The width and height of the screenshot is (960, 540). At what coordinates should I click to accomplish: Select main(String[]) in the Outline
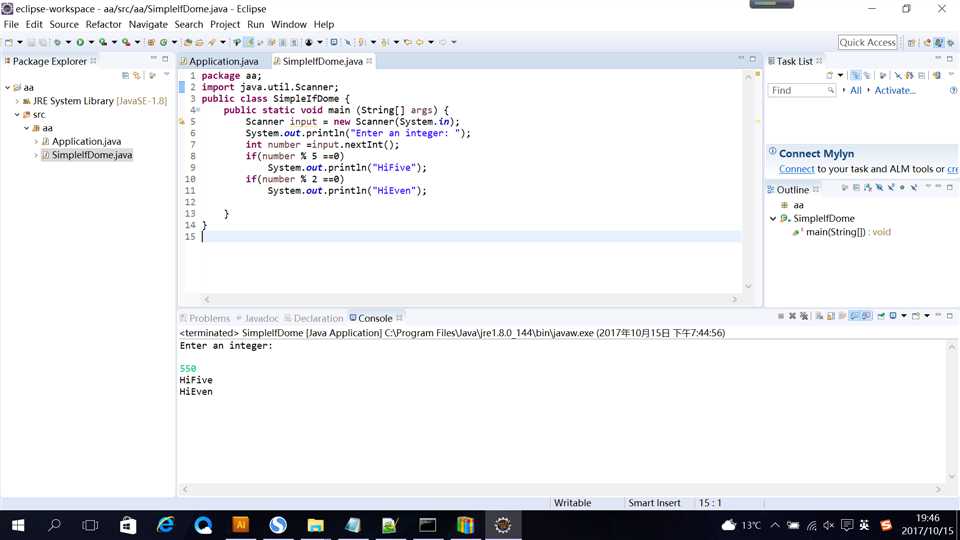click(842, 232)
